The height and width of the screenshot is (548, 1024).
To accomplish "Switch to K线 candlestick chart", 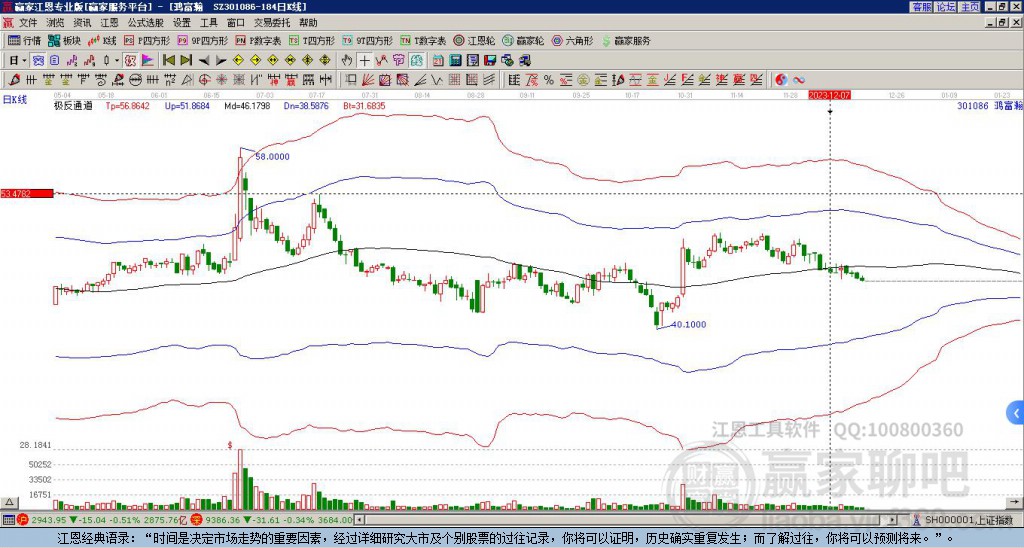I will pos(102,40).
